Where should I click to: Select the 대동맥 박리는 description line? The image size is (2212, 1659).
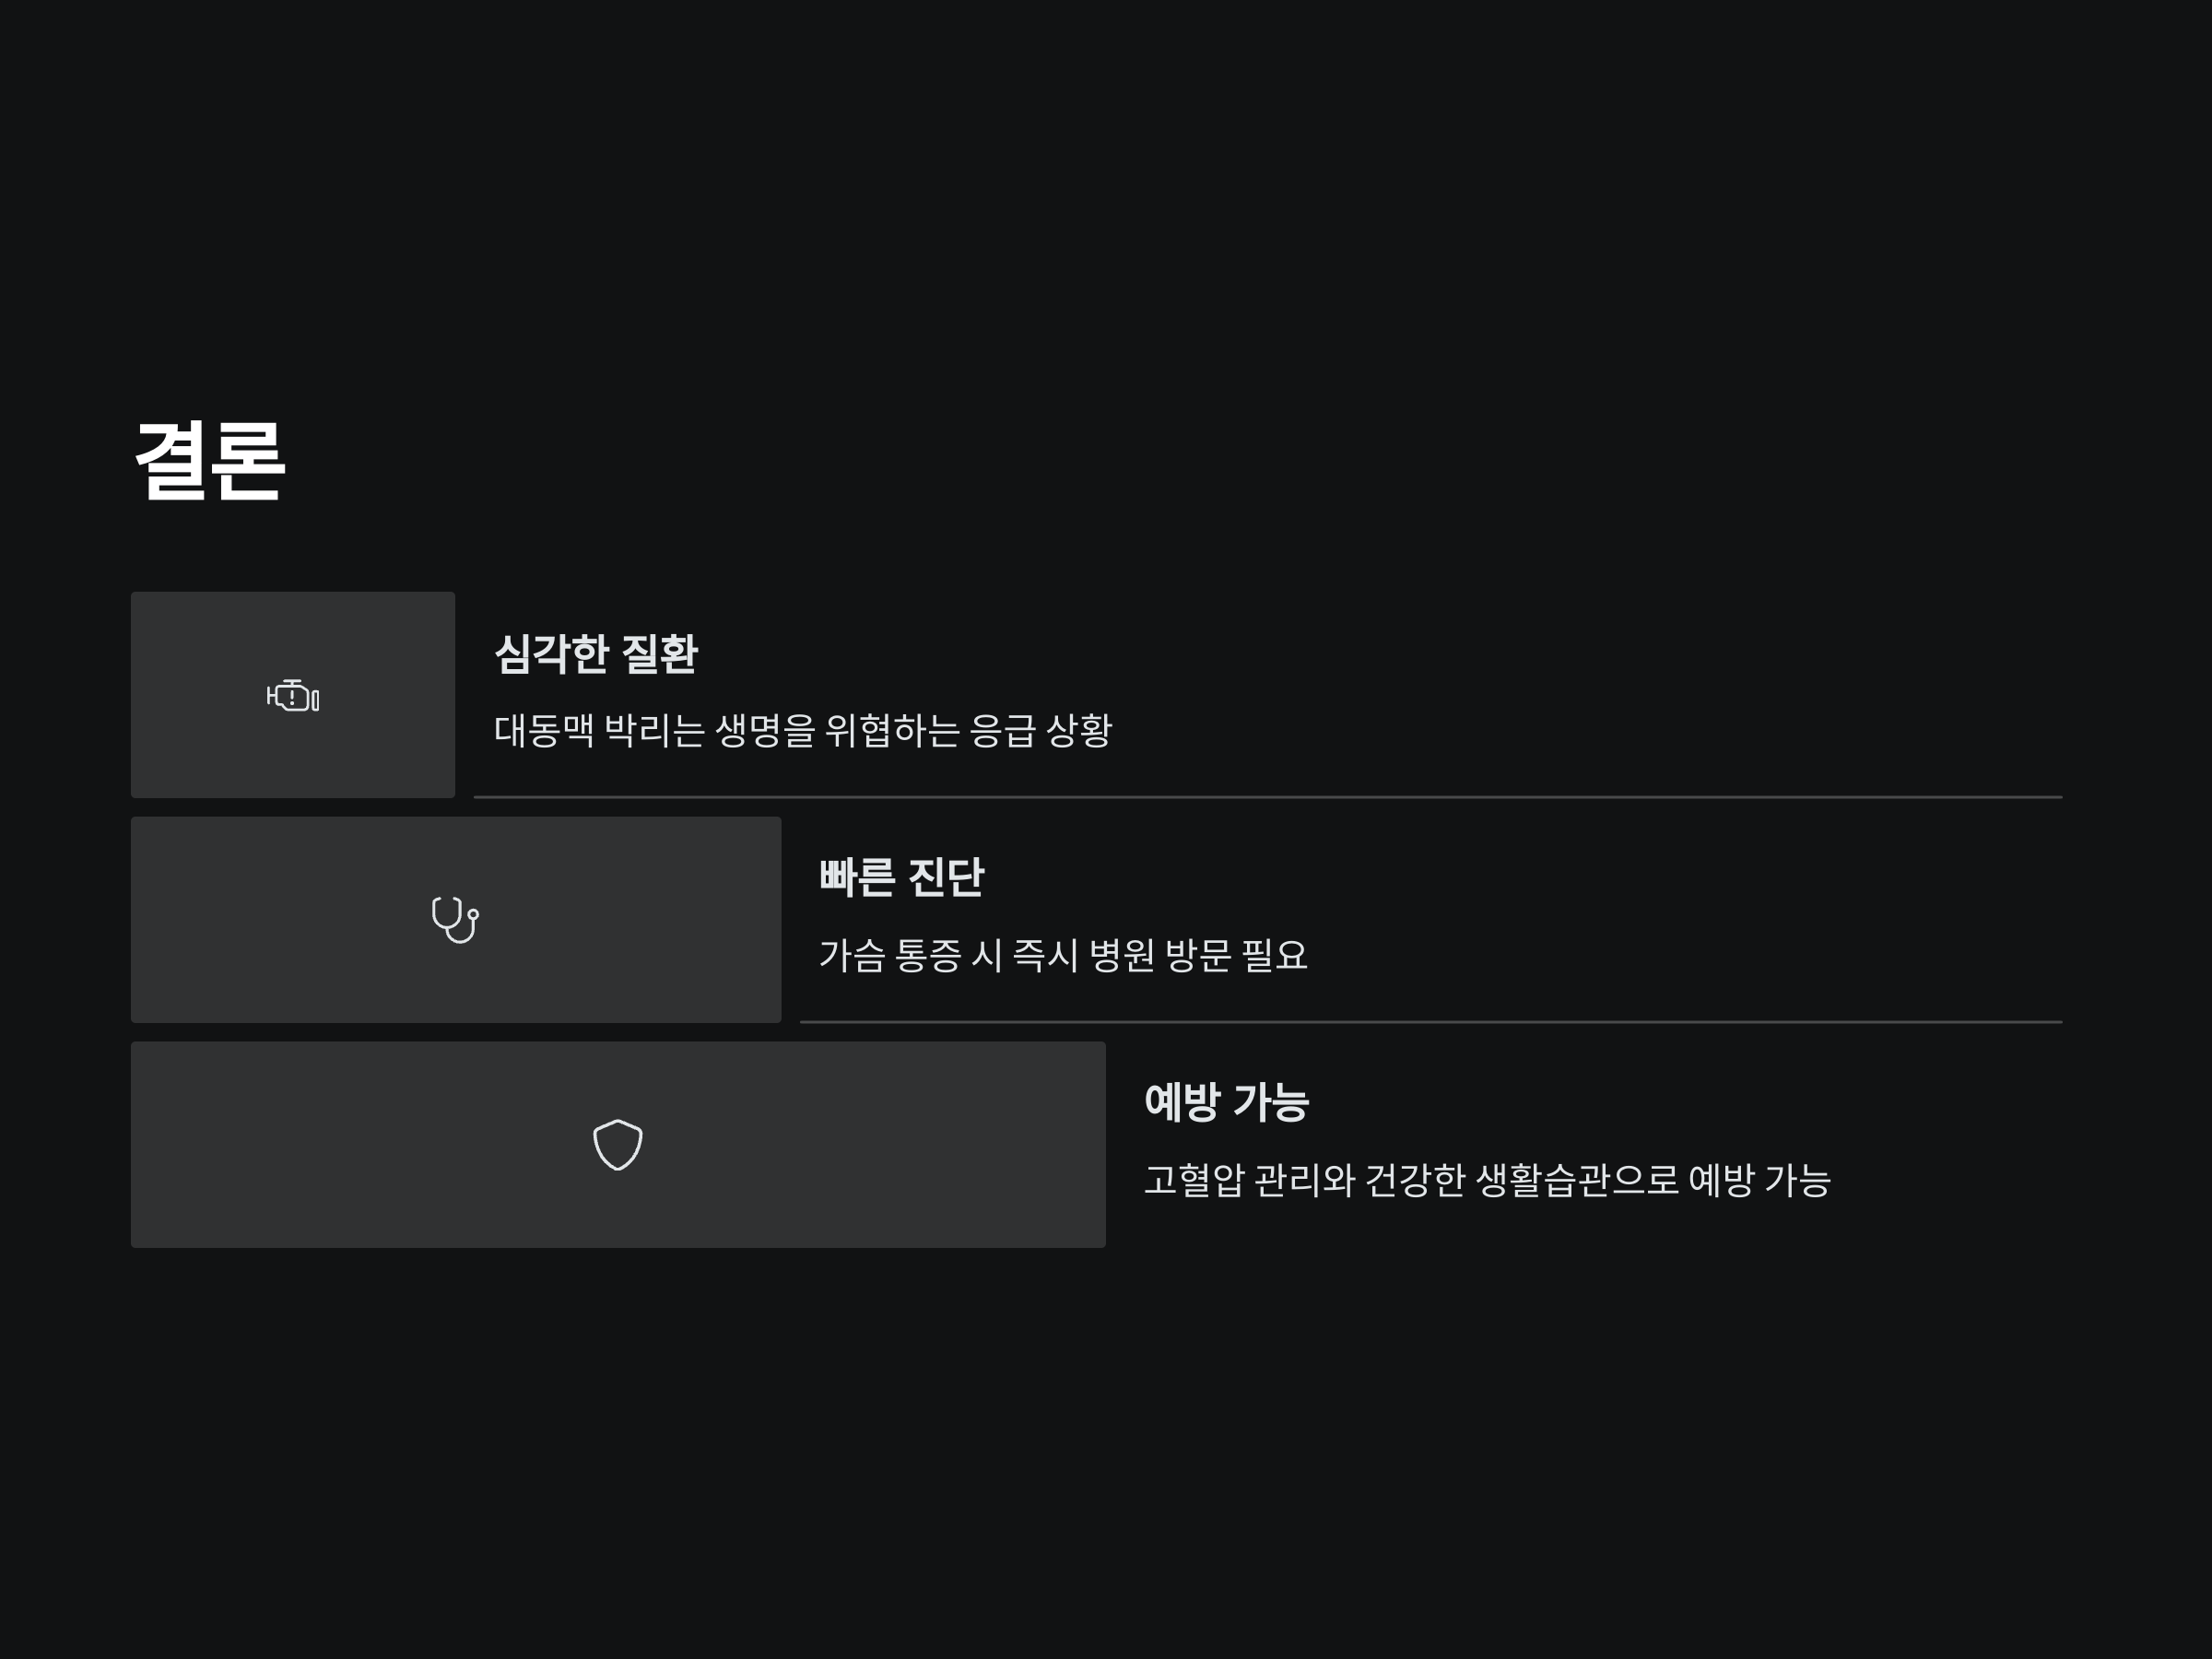pos(803,730)
